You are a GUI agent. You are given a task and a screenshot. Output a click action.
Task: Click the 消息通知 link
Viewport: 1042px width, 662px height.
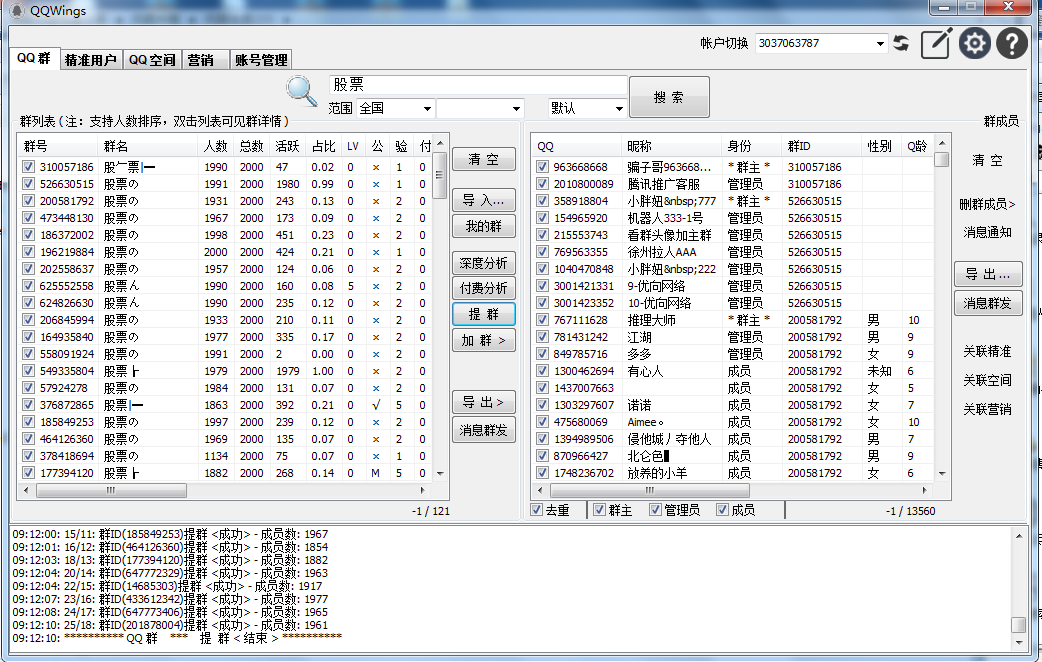point(987,232)
